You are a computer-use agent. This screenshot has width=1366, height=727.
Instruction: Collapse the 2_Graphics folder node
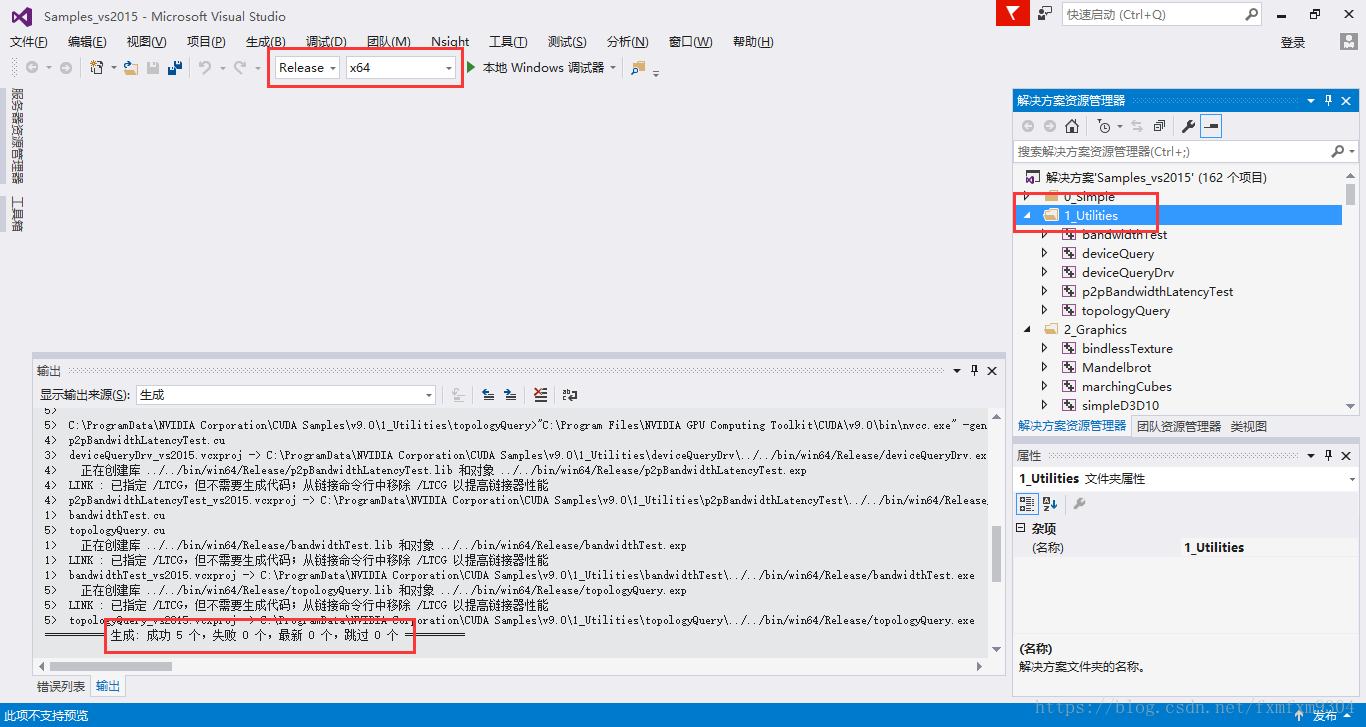pyautogui.click(x=1027, y=329)
